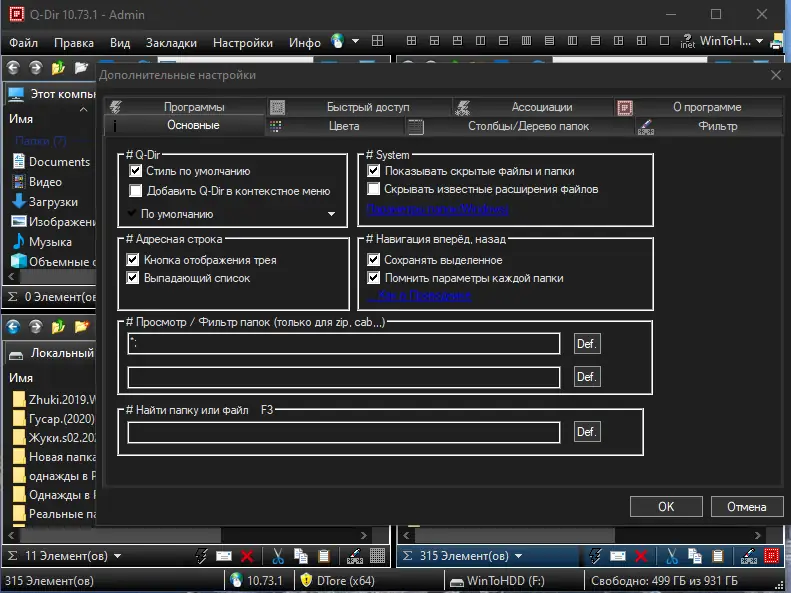Select the Documents folder in left pane
791x593 pixels.
pos(51,161)
